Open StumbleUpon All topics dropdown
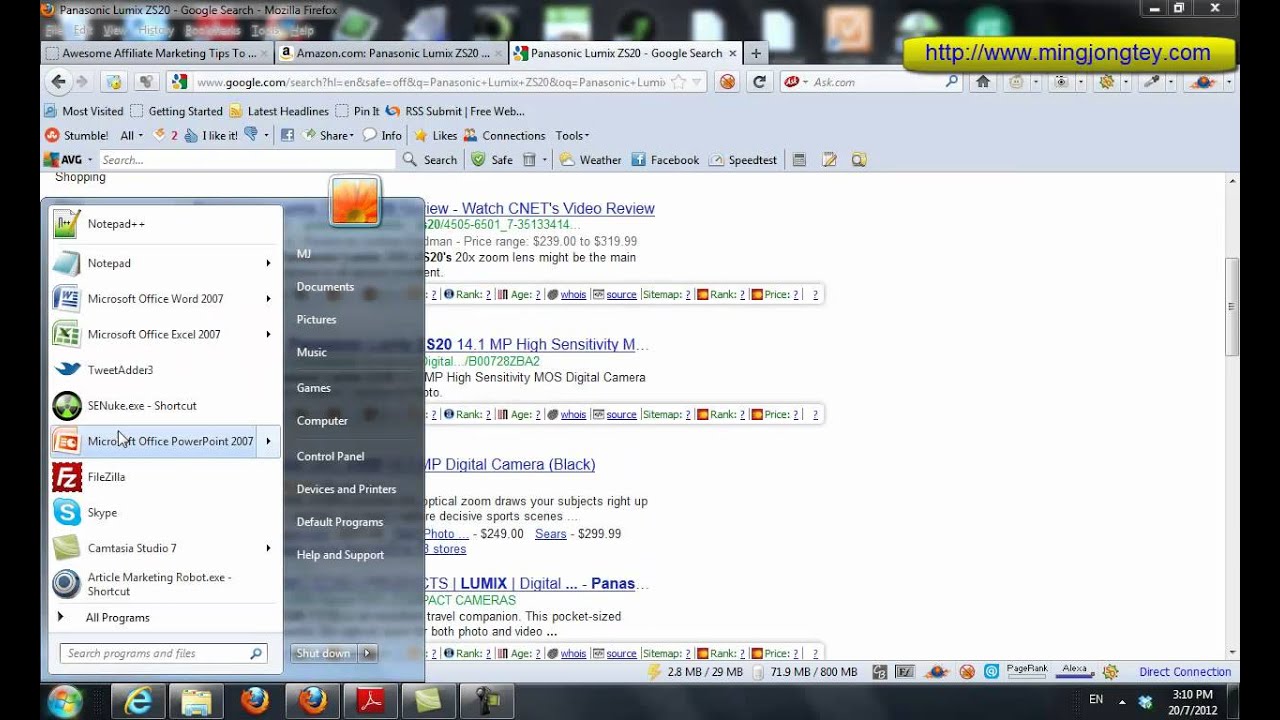The height and width of the screenshot is (720, 1280). [x=132, y=135]
